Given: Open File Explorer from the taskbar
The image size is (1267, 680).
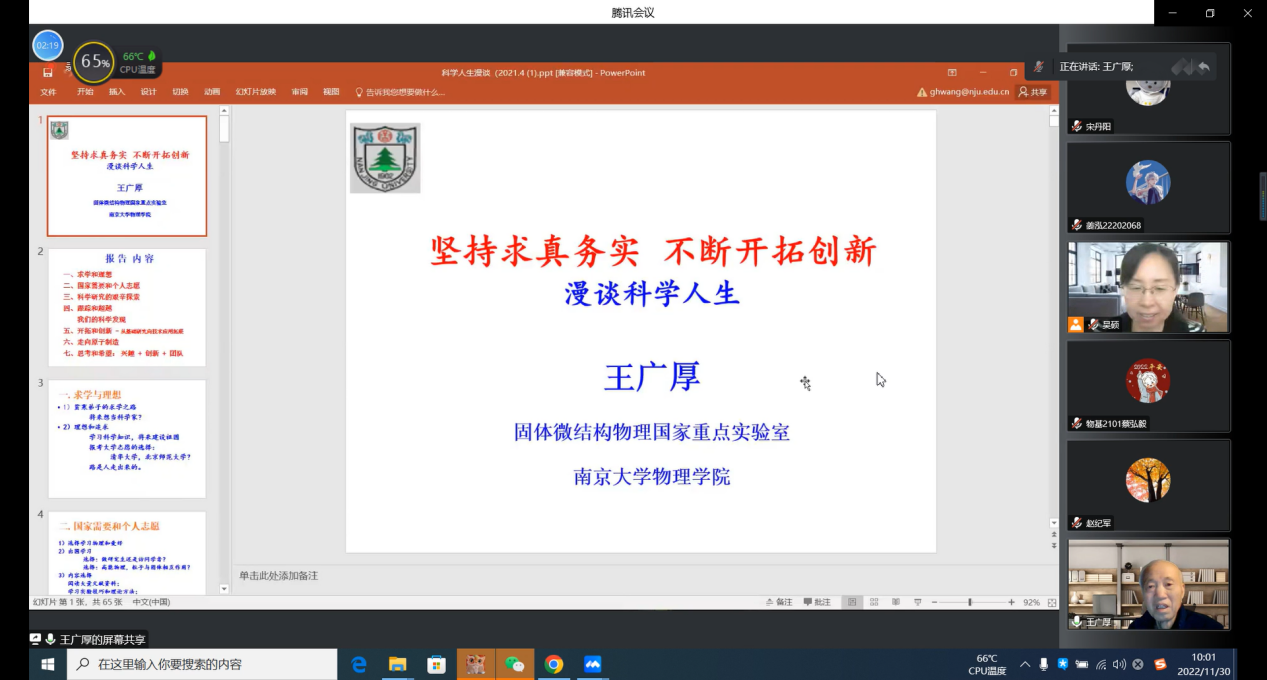Looking at the screenshot, I should point(398,664).
